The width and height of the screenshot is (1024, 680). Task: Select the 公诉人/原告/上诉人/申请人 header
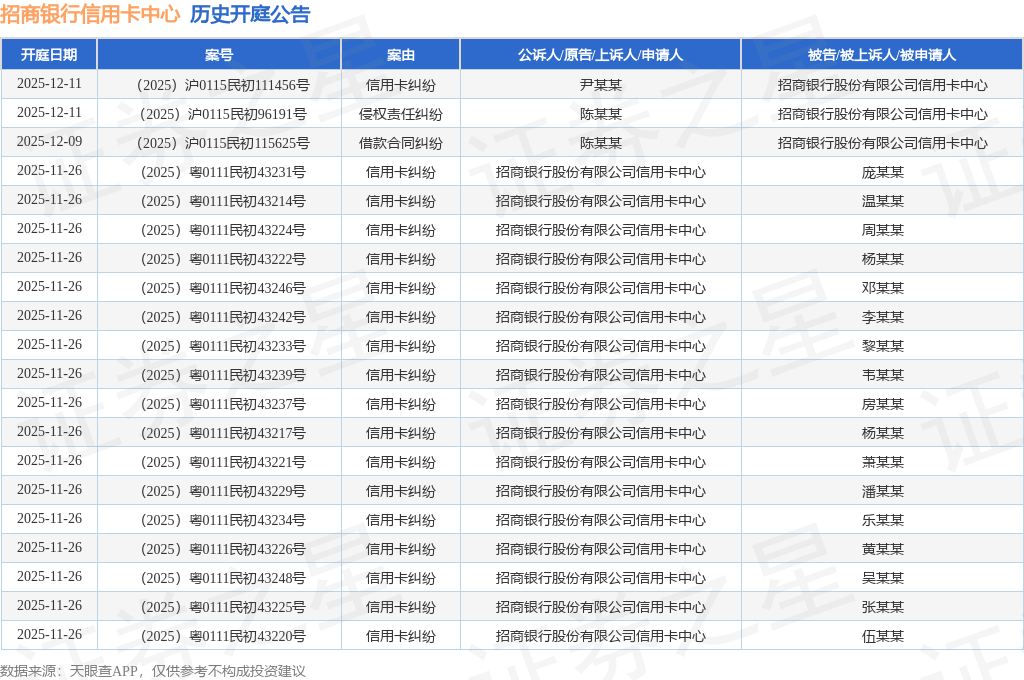[600, 55]
